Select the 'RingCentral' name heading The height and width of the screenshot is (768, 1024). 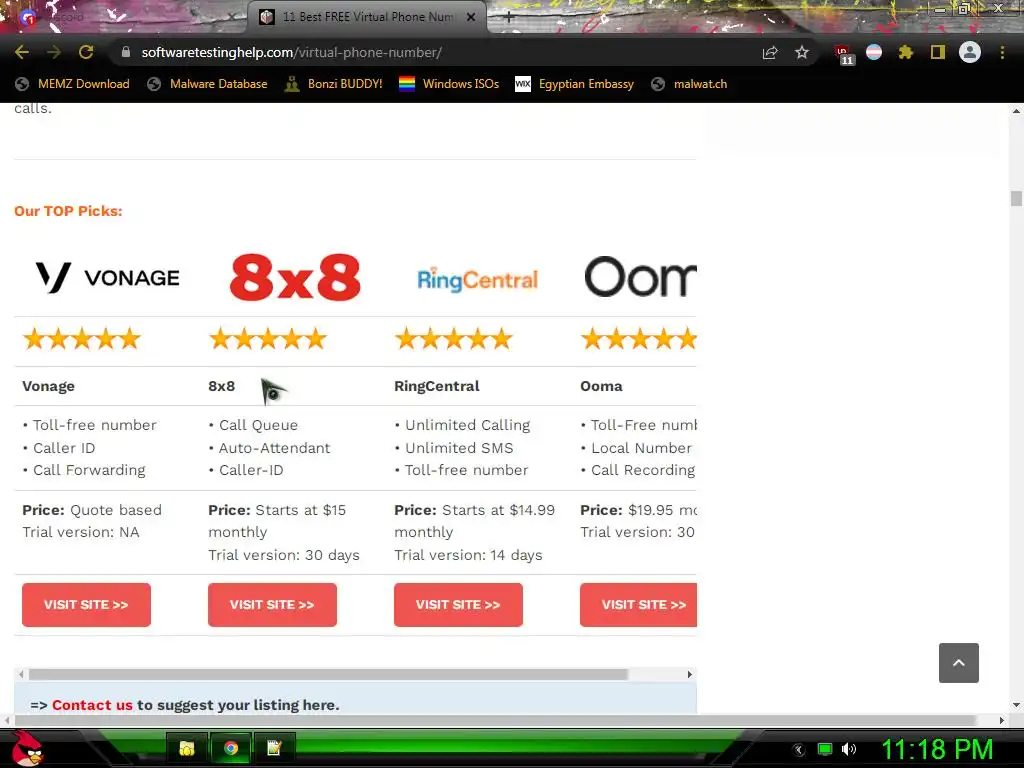[437, 386]
